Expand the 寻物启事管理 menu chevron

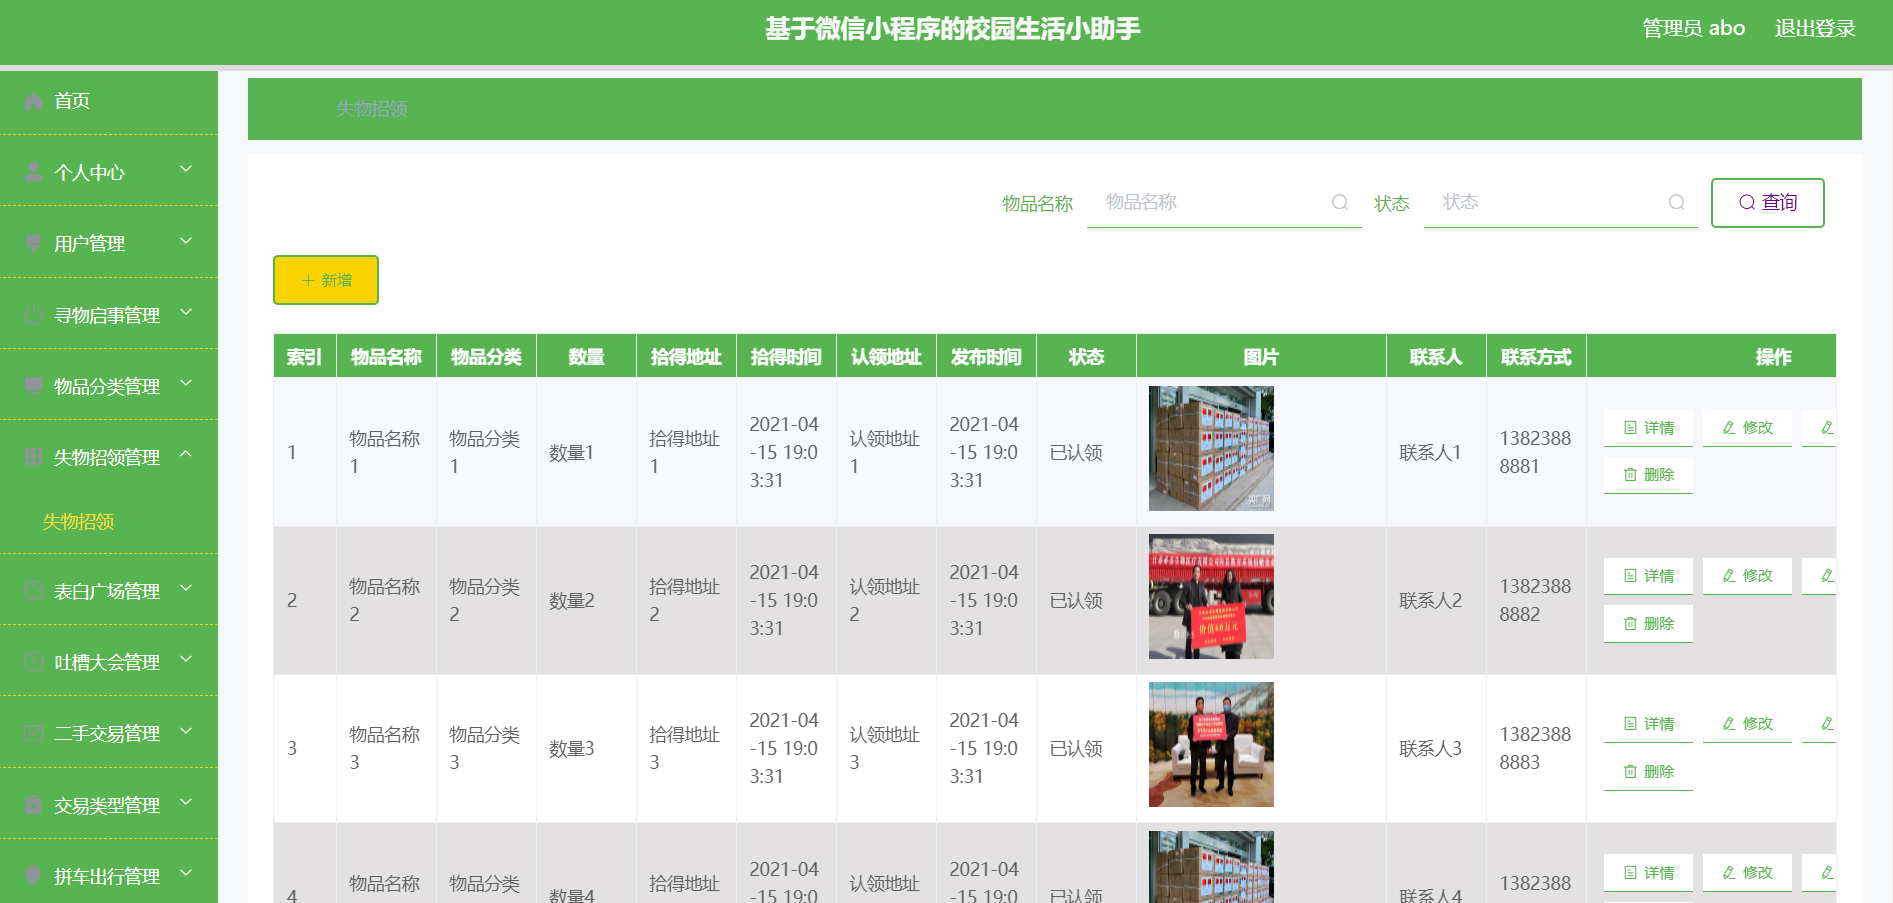(186, 313)
